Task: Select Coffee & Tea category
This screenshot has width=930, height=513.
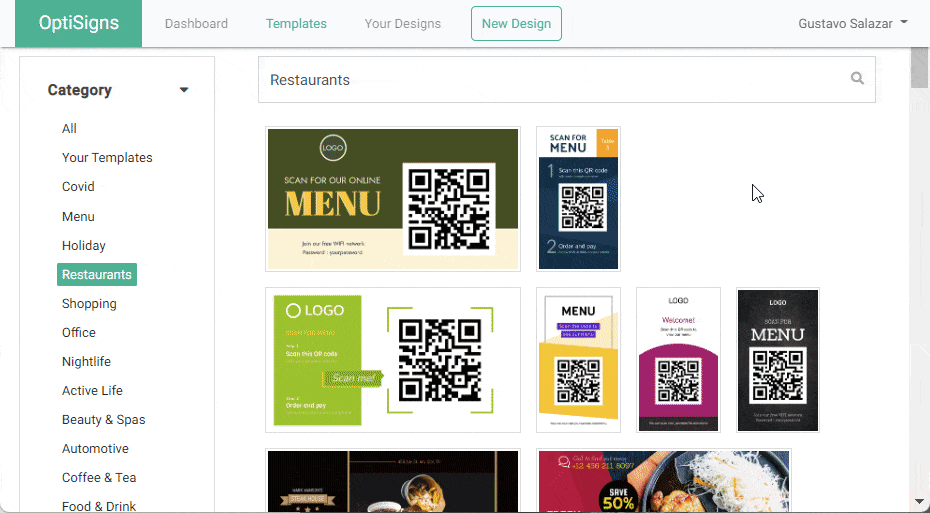Action: pyautogui.click(x=99, y=478)
